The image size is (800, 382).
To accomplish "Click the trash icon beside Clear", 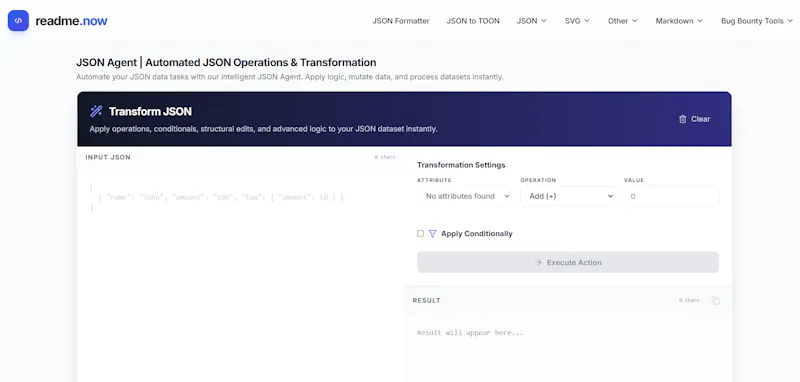I will tap(683, 119).
